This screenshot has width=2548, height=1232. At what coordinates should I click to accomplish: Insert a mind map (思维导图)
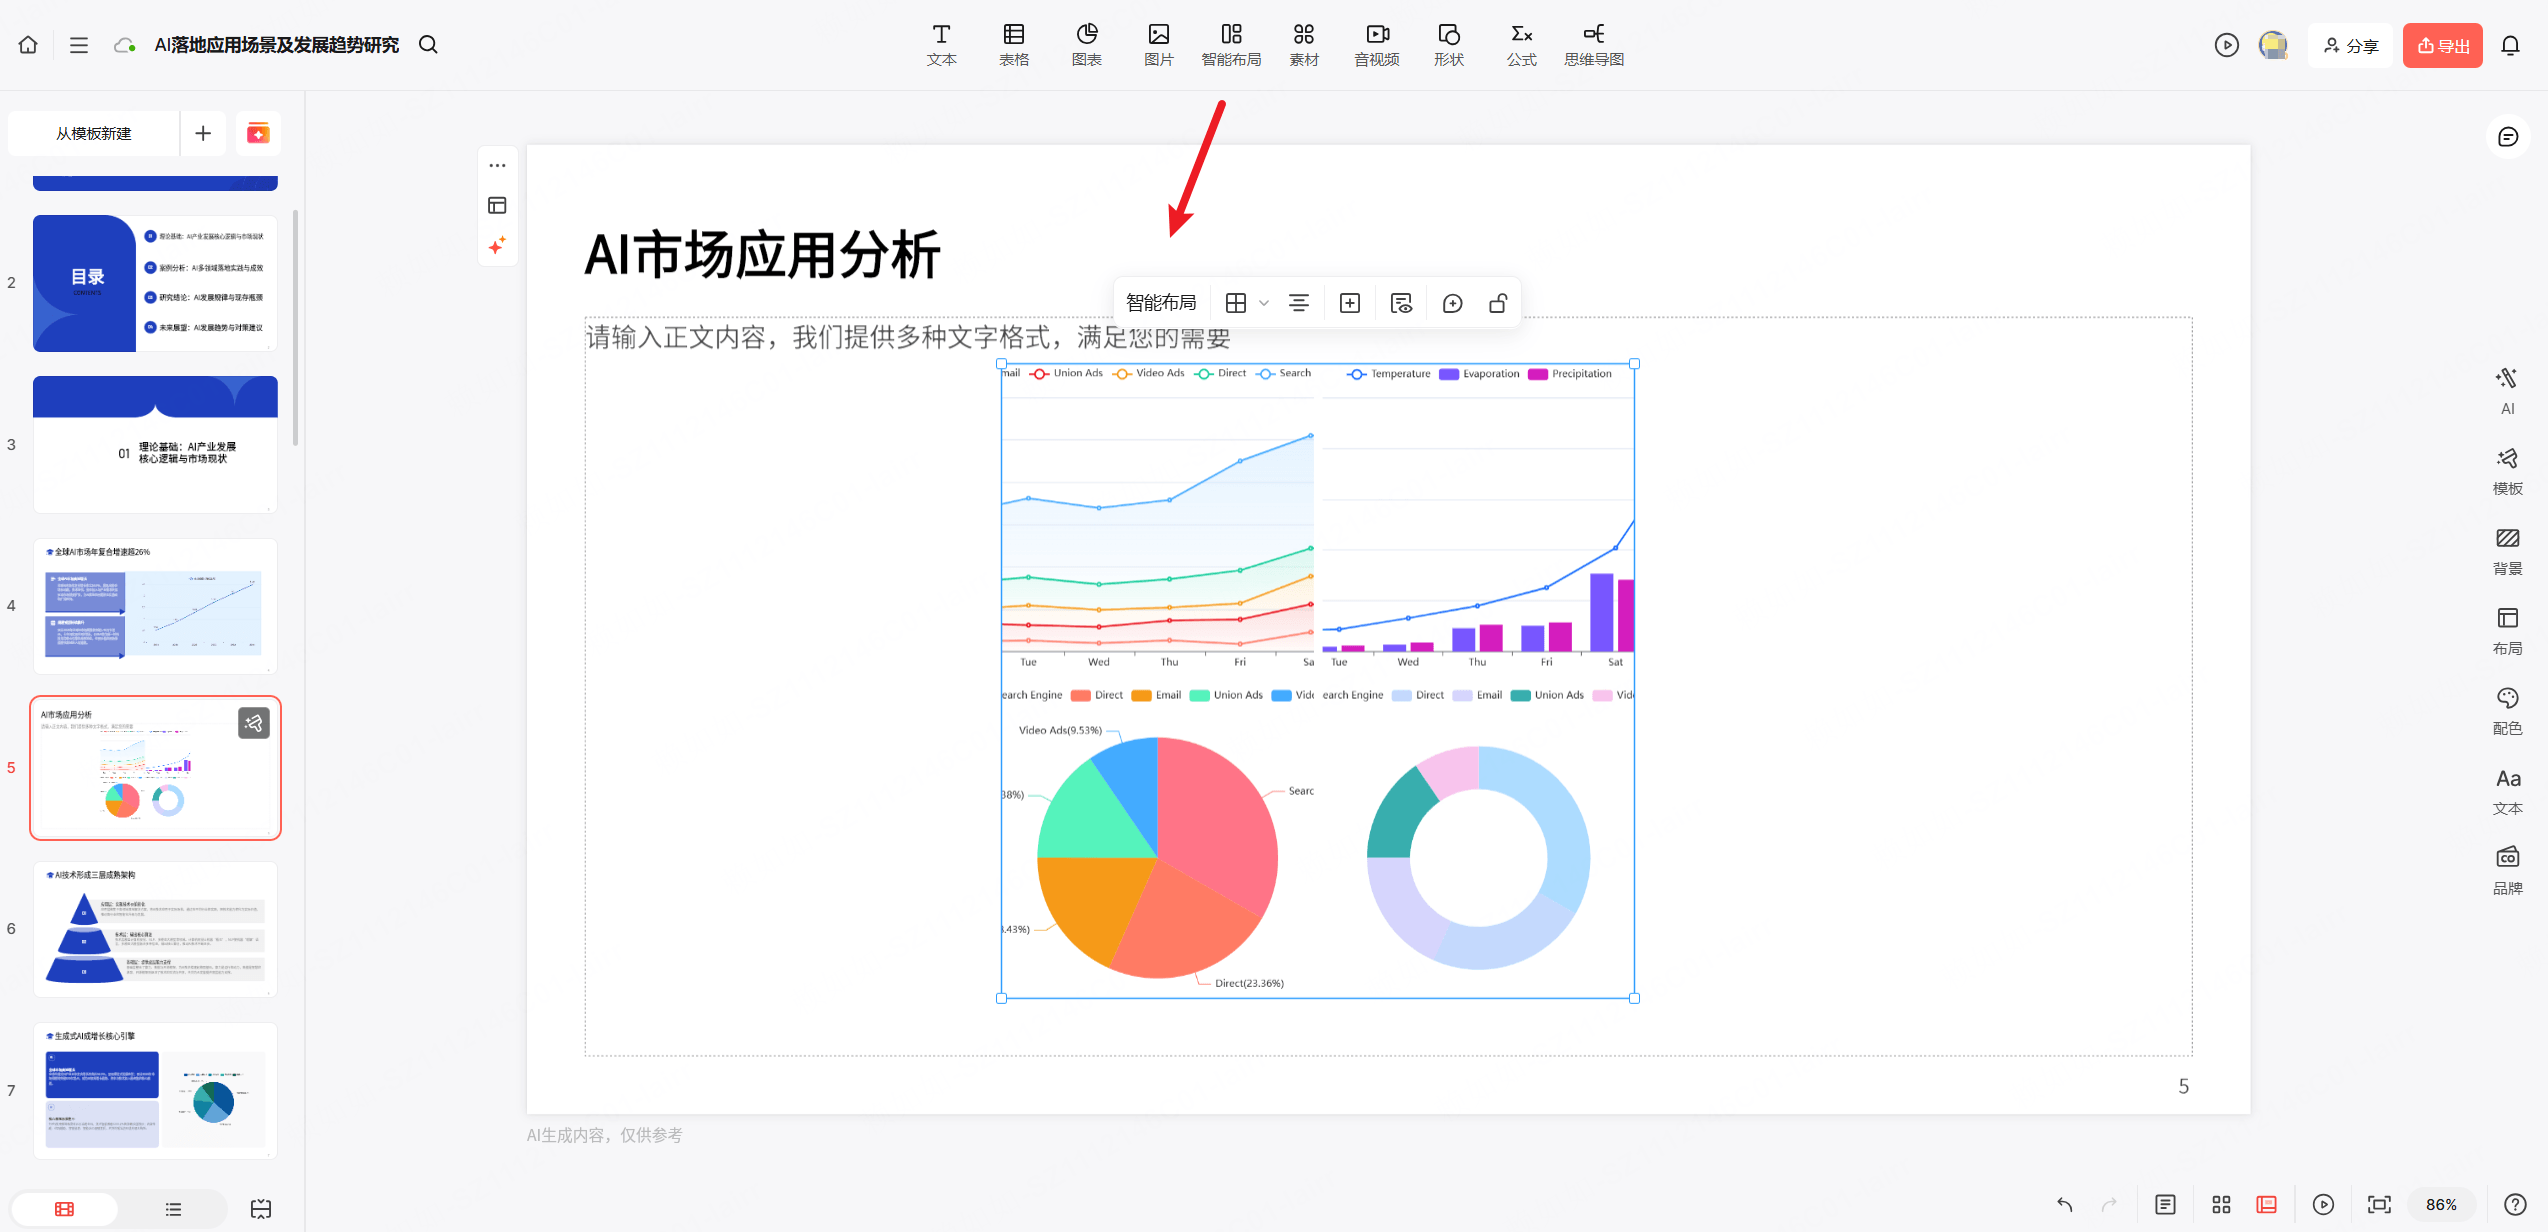(x=1594, y=46)
